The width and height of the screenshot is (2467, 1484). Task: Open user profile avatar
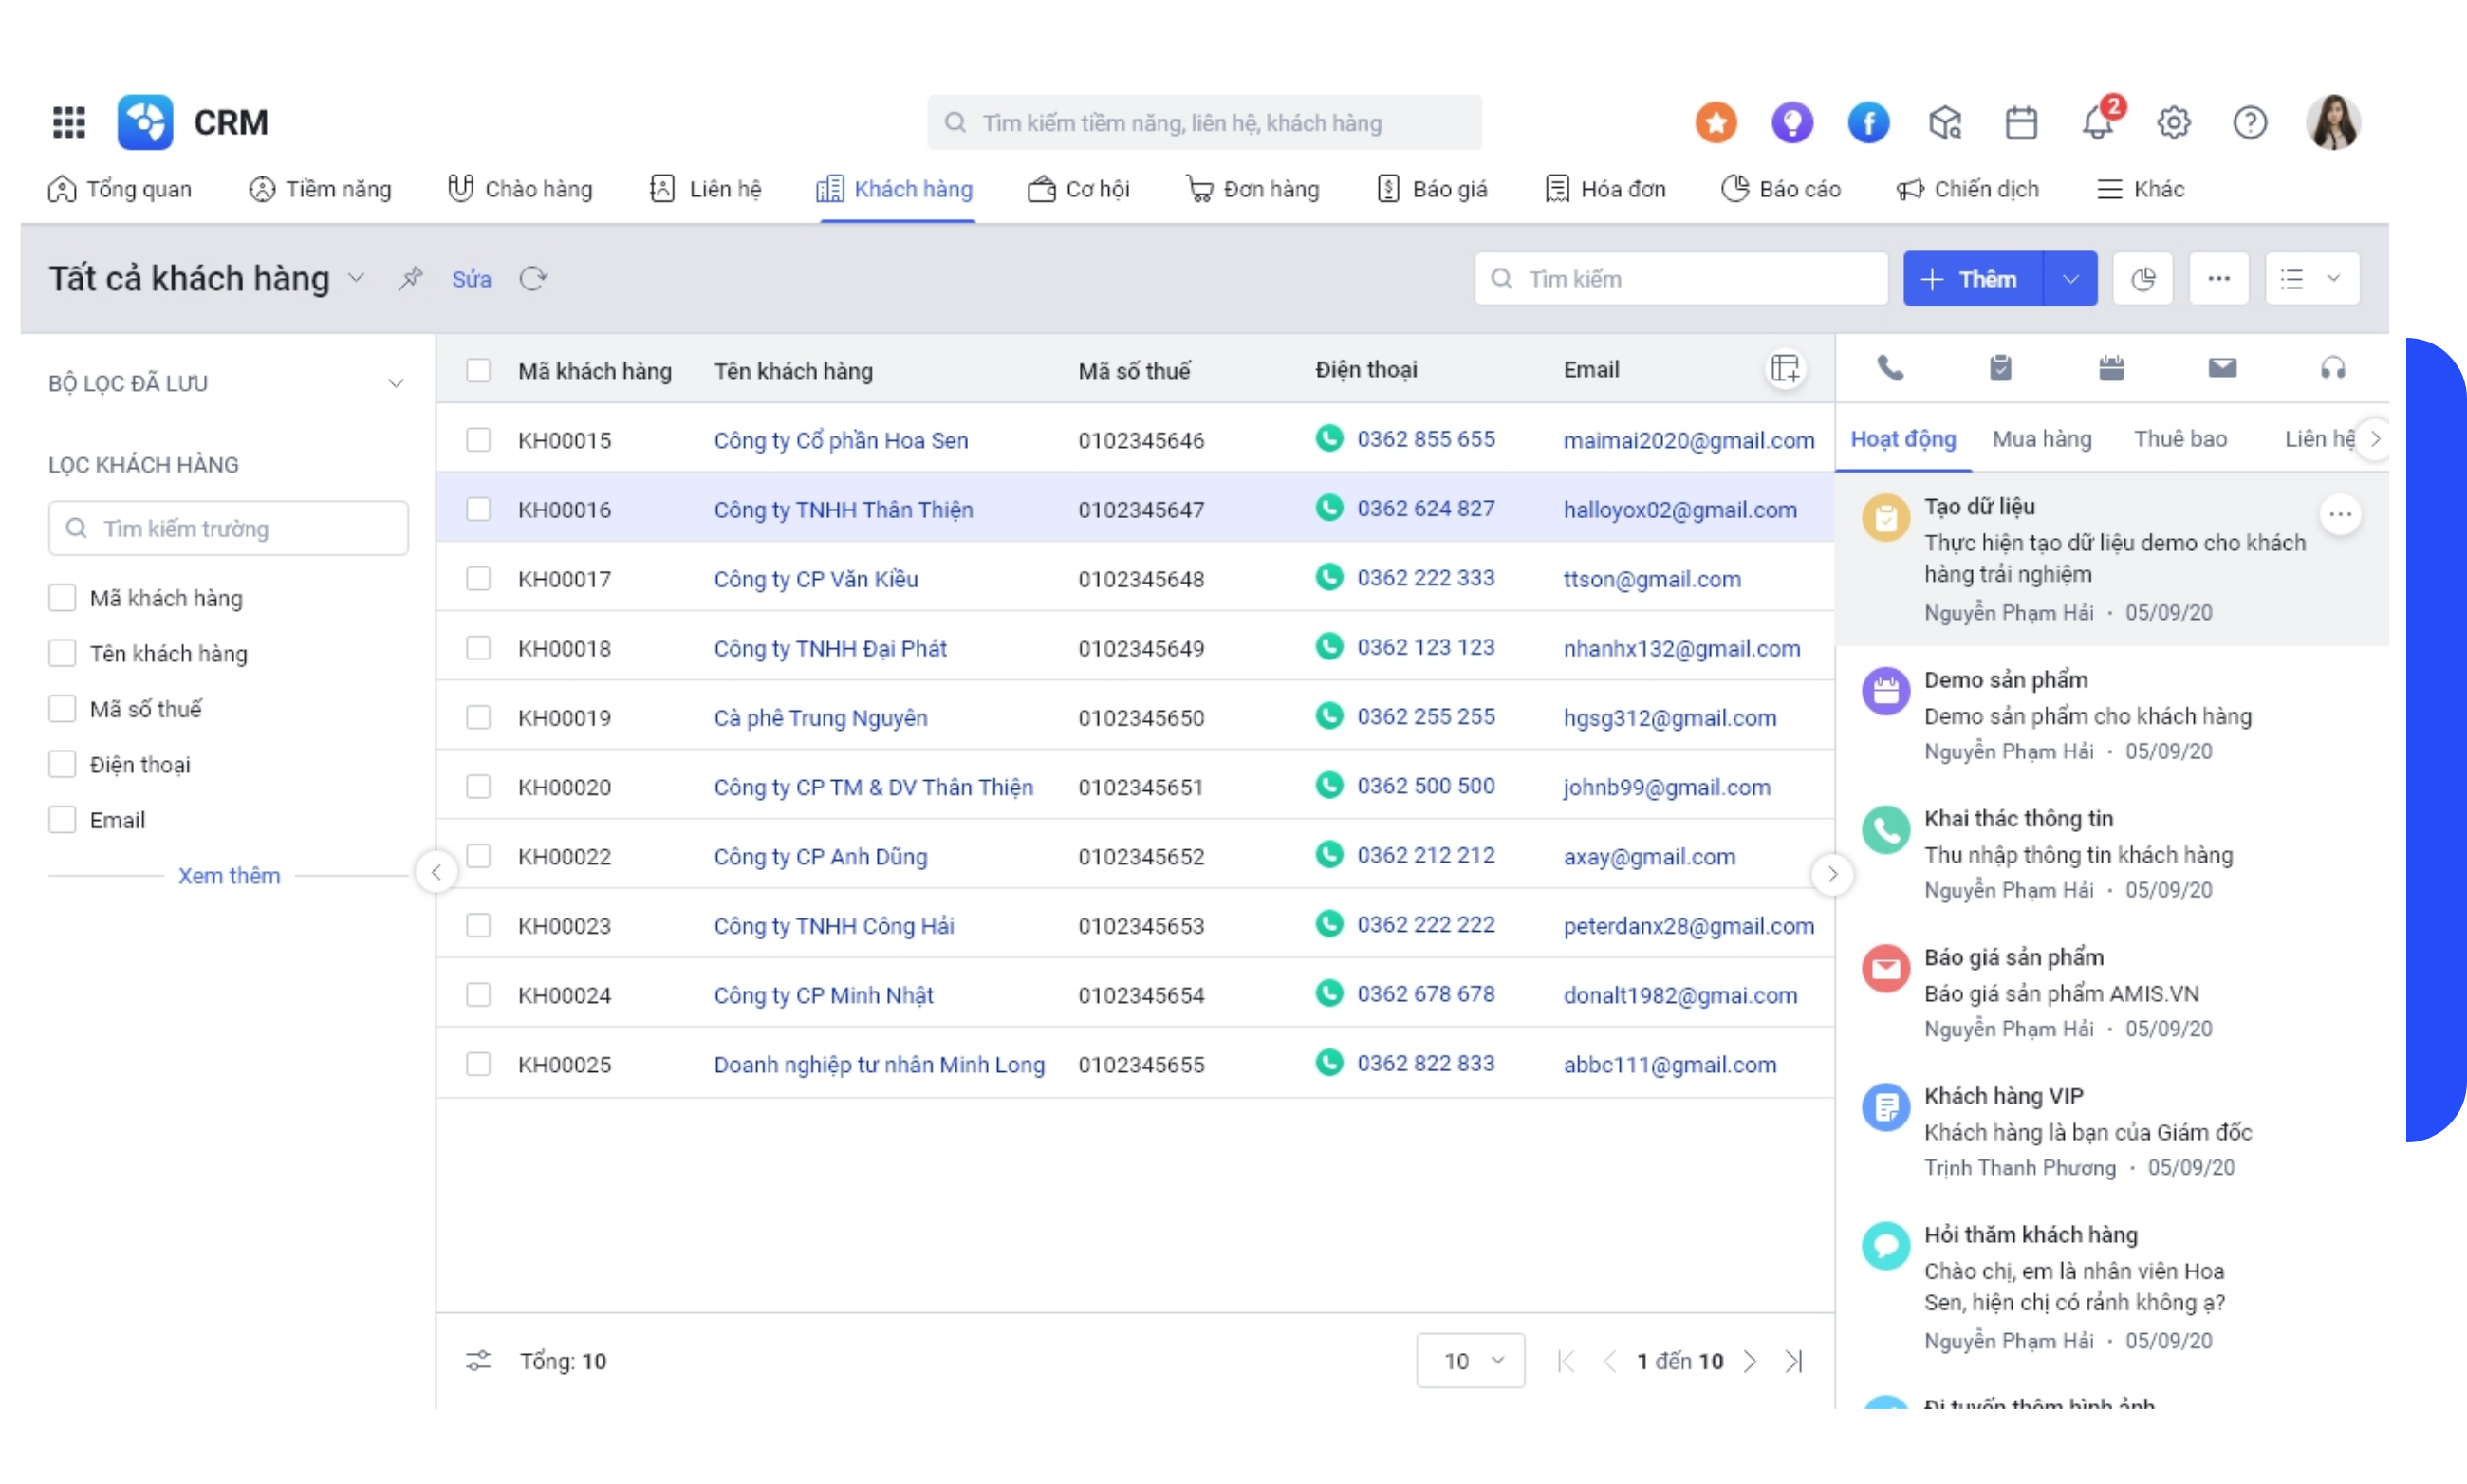click(2333, 122)
